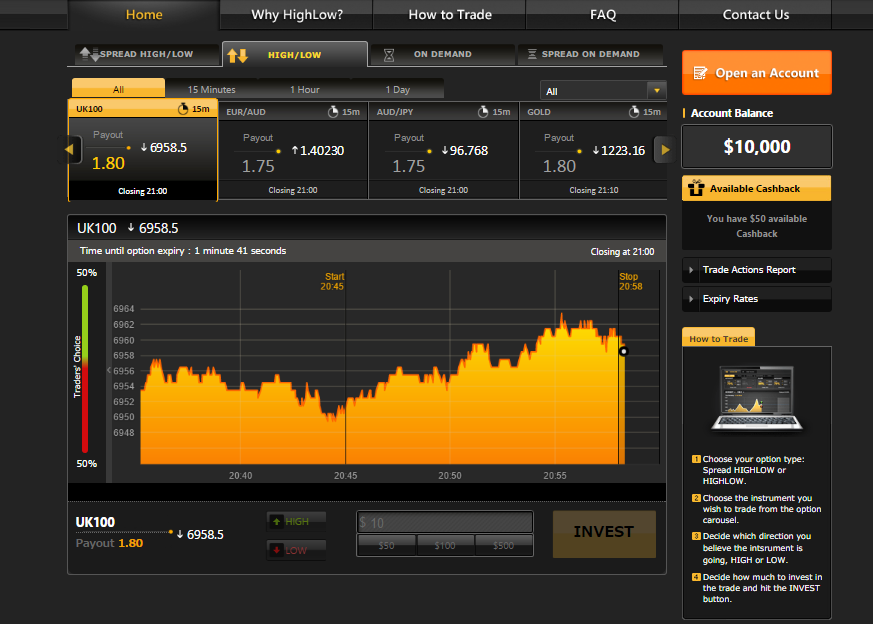Expand Trade Actions Report
This screenshot has width=873, height=624.
[757, 270]
